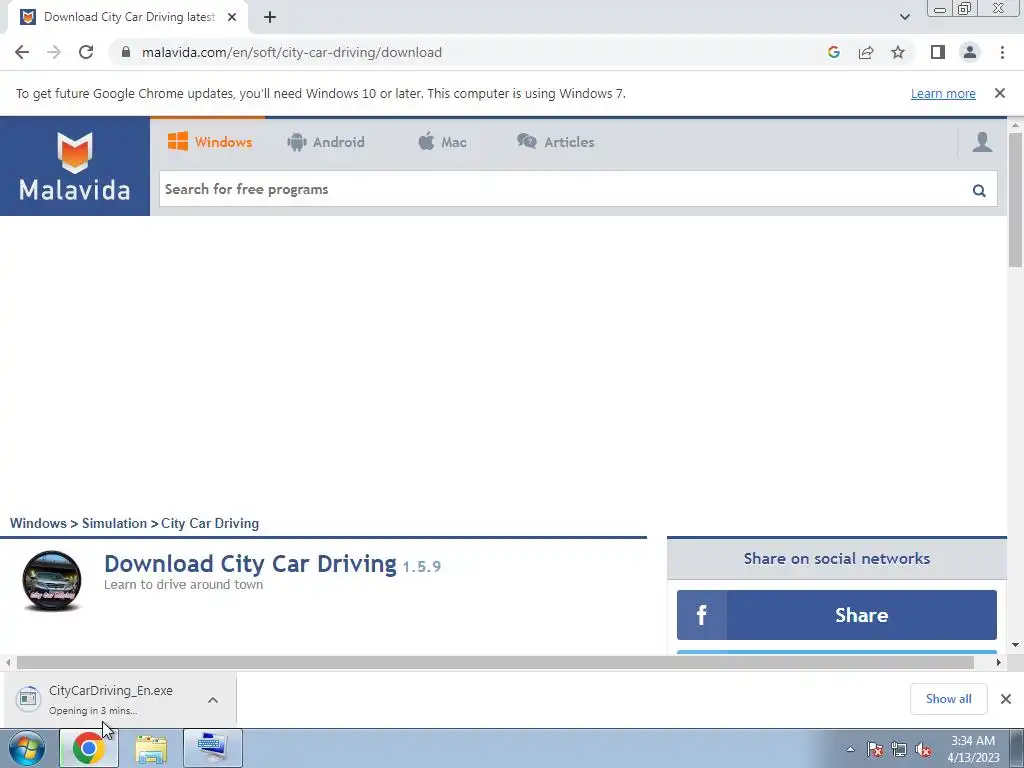Switch to the Mac section
Viewport: 1024px width, 768px height.
tap(442, 142)
